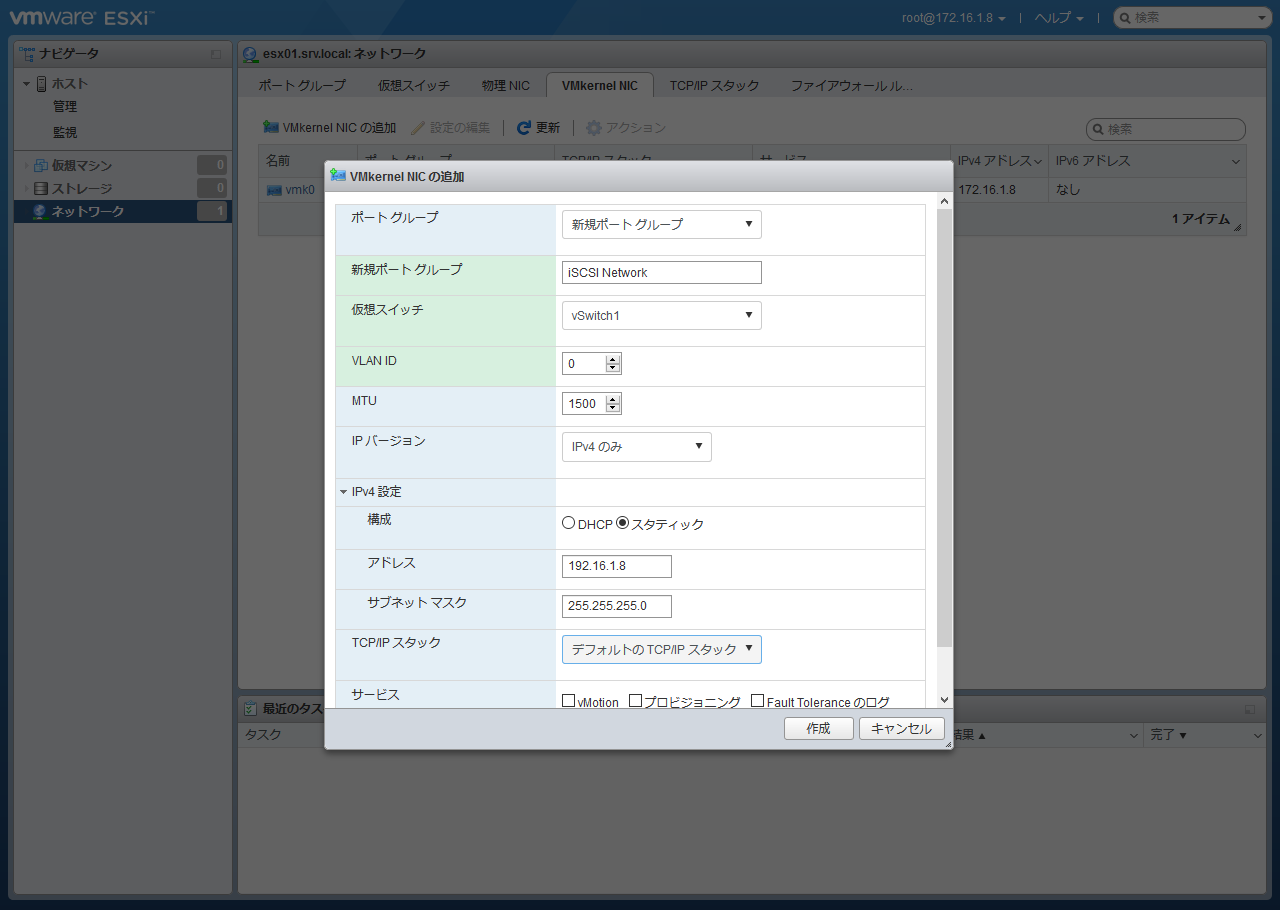
Task: Click the 仮想マシン icon in navigator
Action: (41, 166)
